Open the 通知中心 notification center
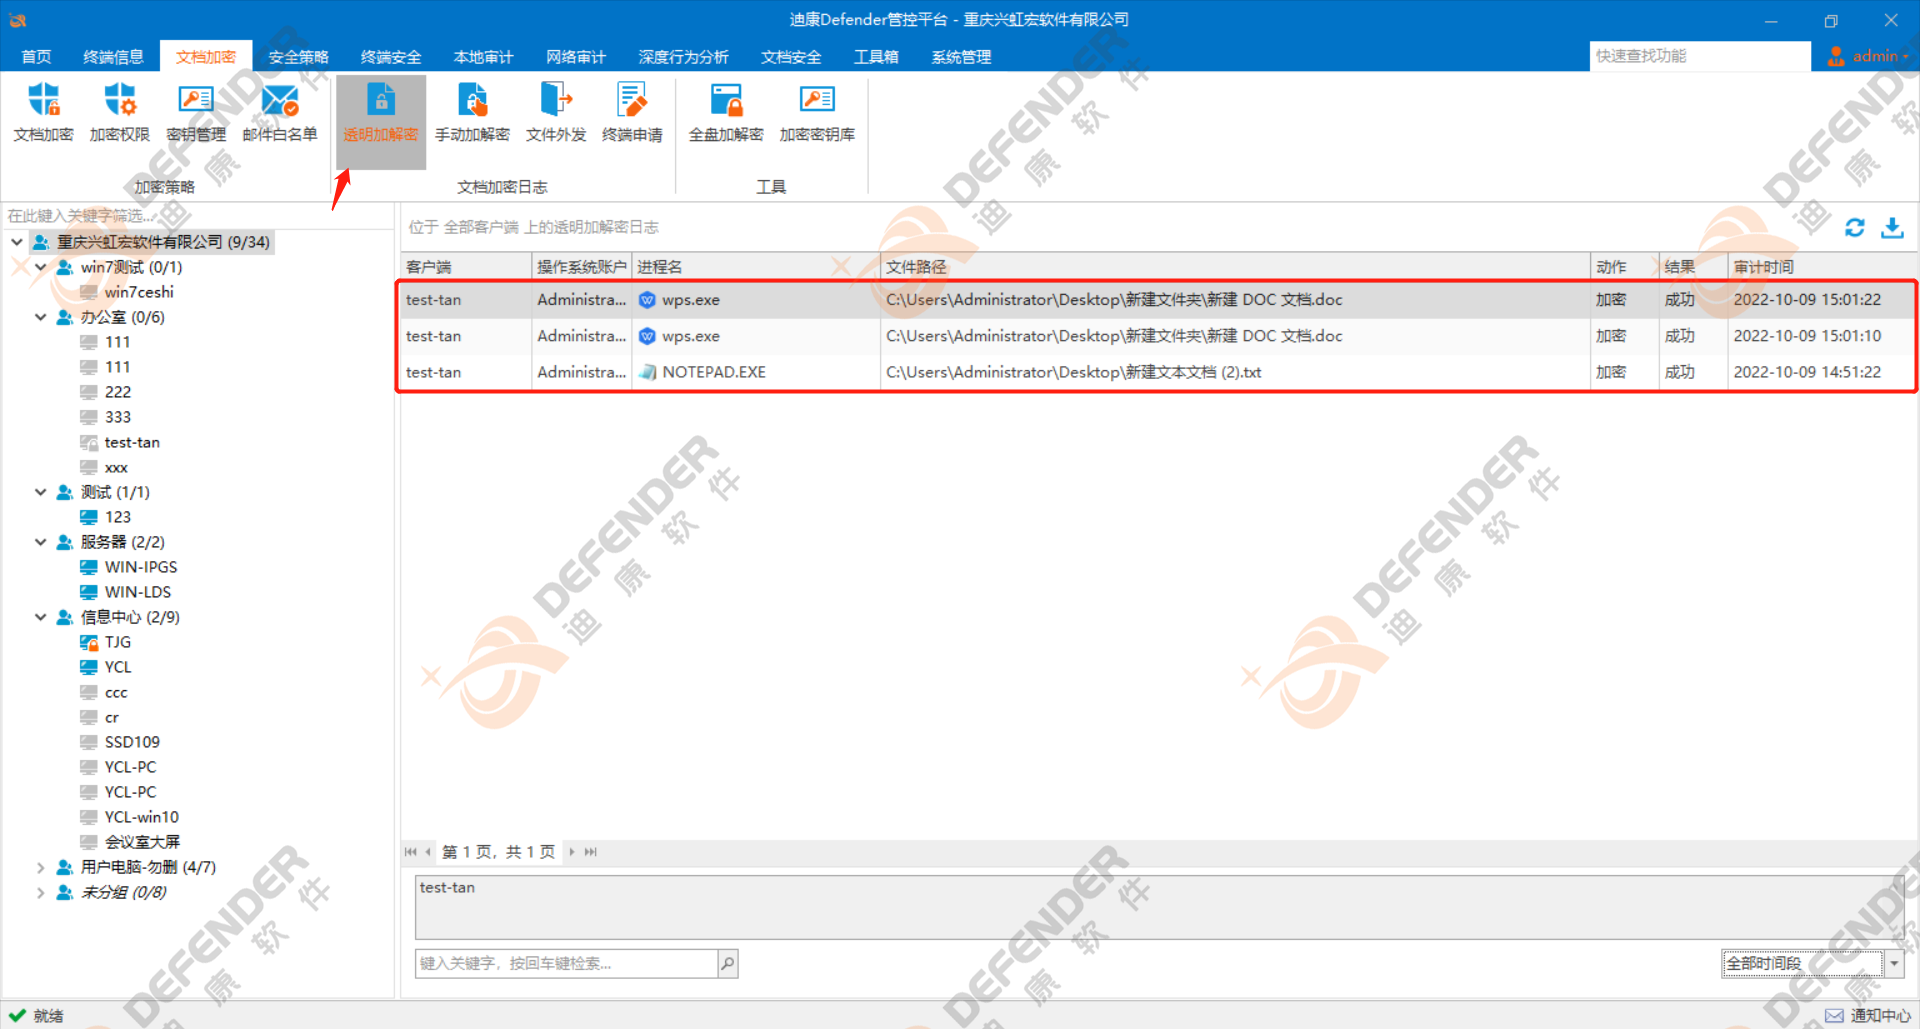This screenshot has width=1920, height=1029. [x=1868, y=1015]
